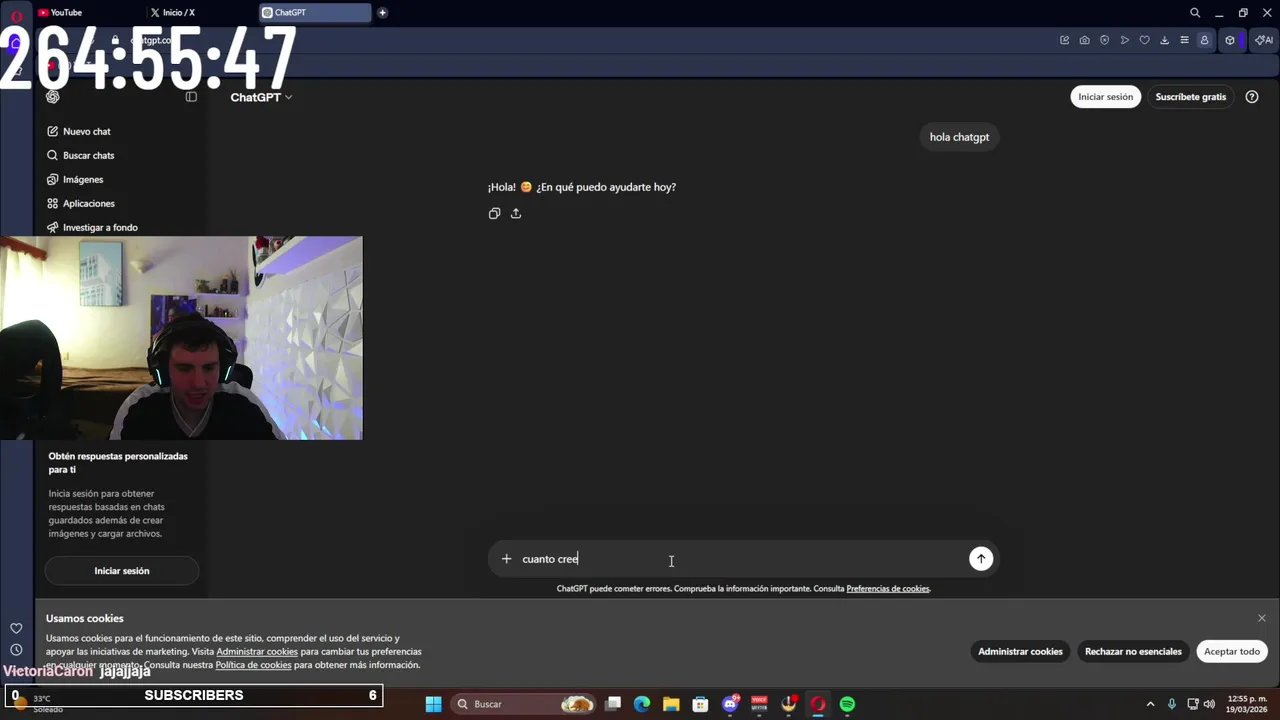Click the Windows taskbar Buscar box
The image size is (1280, 720).
(x=524, y=704)
